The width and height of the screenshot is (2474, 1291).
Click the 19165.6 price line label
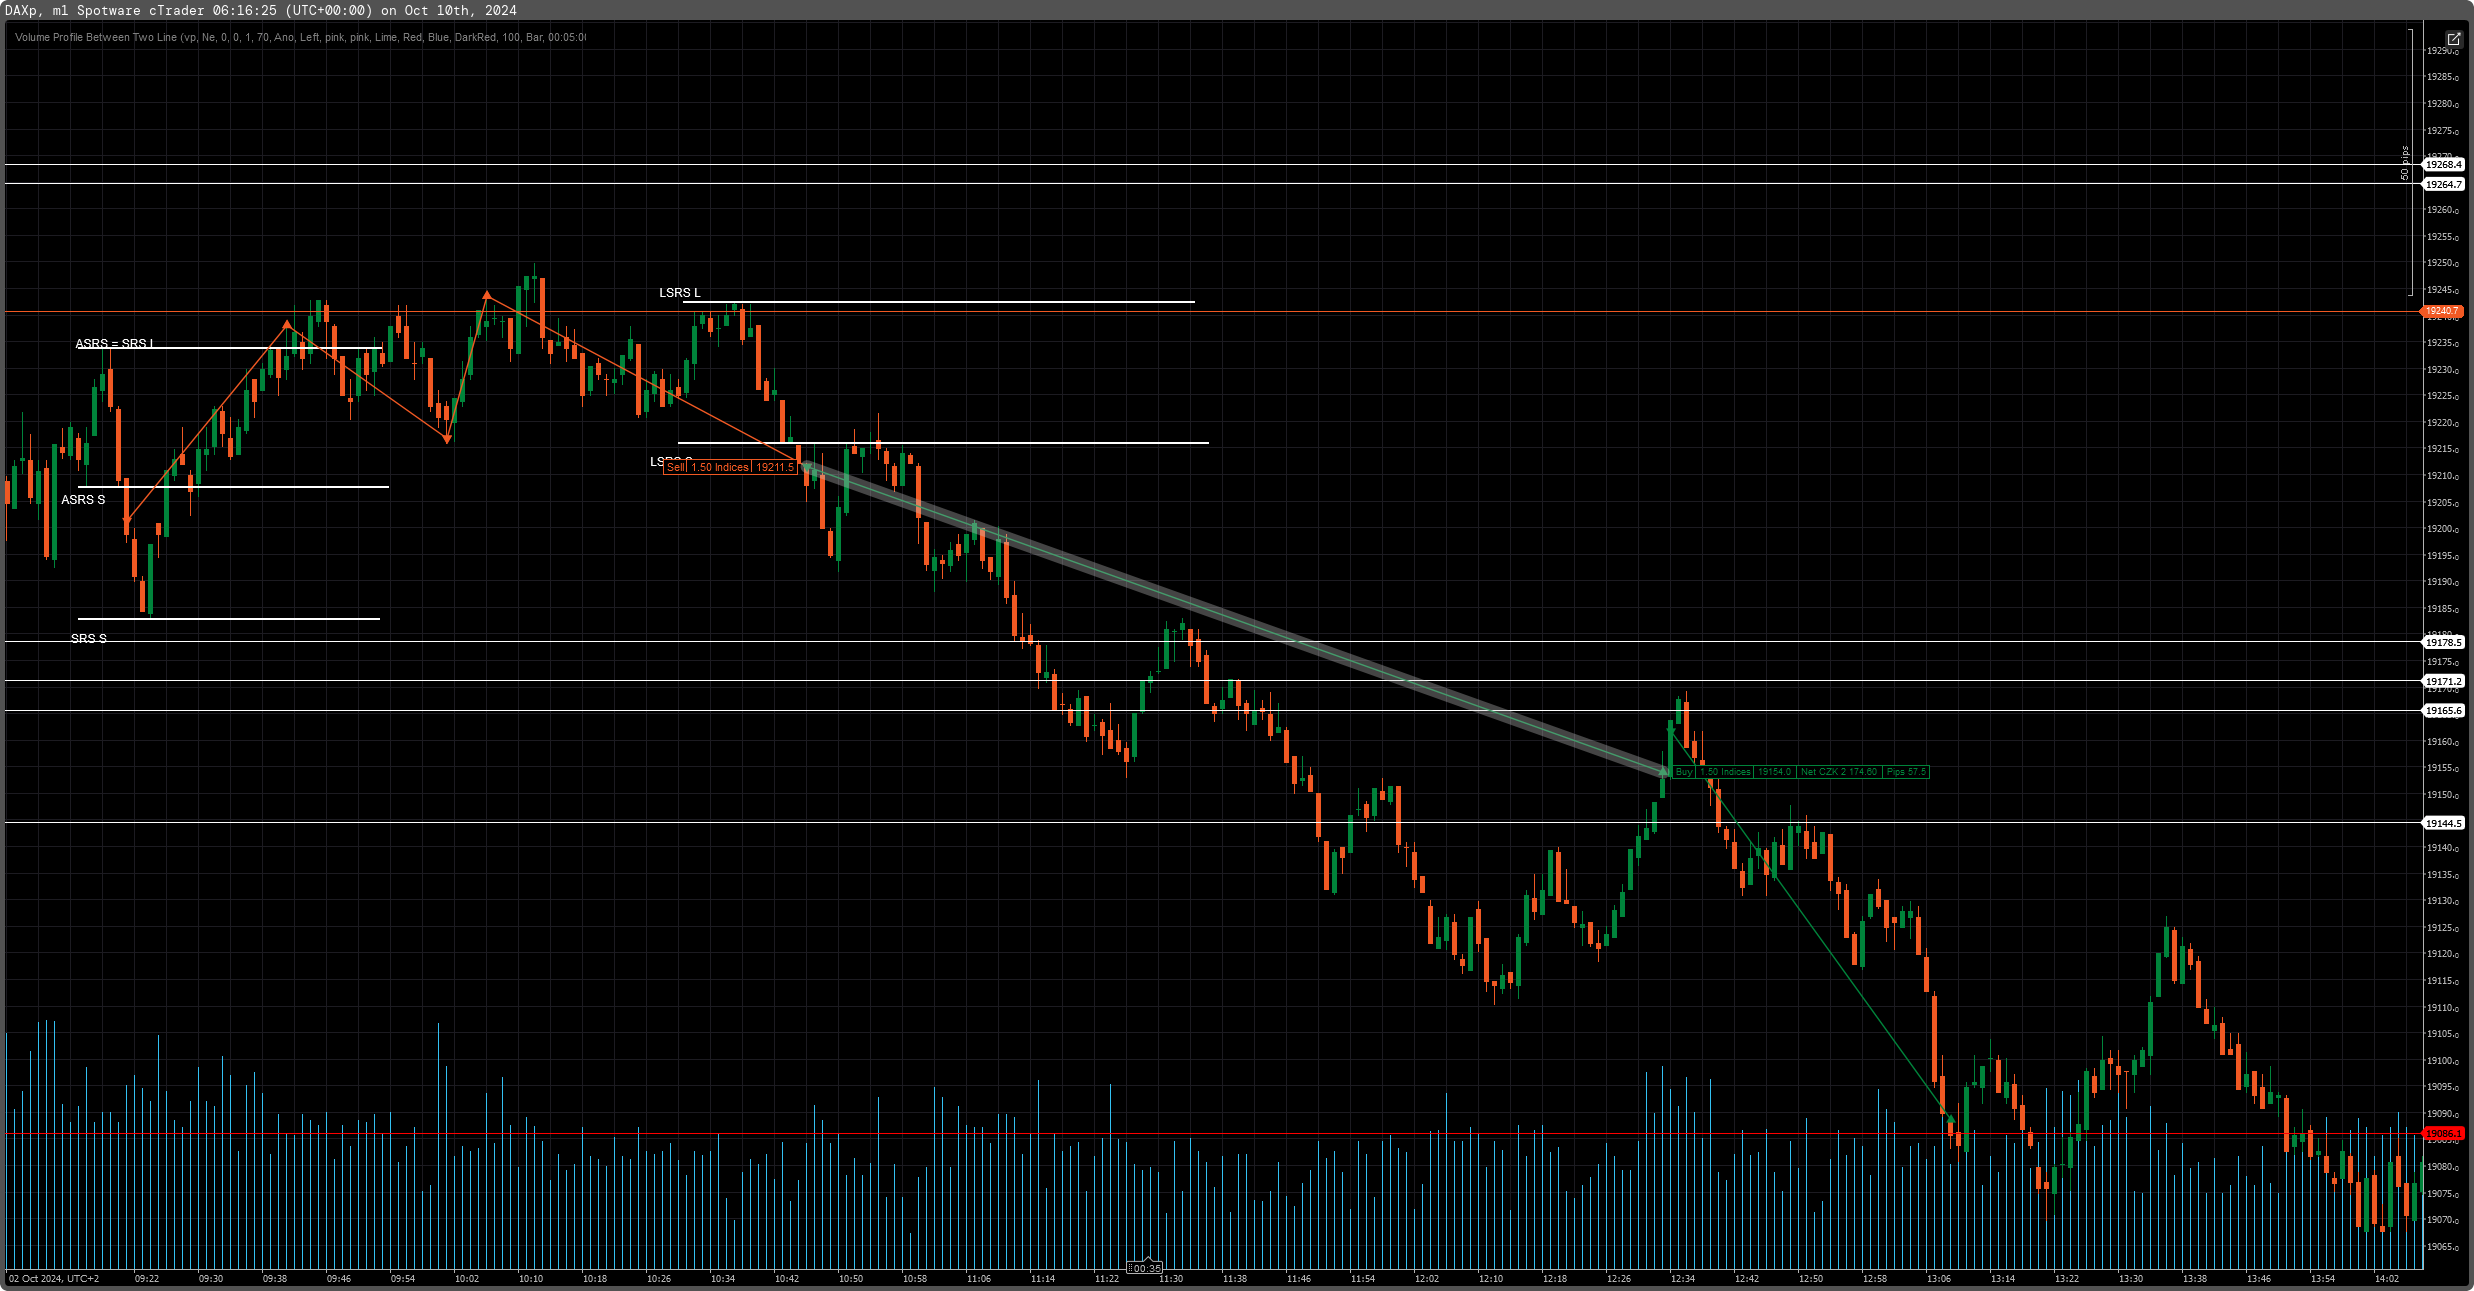pyautogui.click(x=2443, y=711)
